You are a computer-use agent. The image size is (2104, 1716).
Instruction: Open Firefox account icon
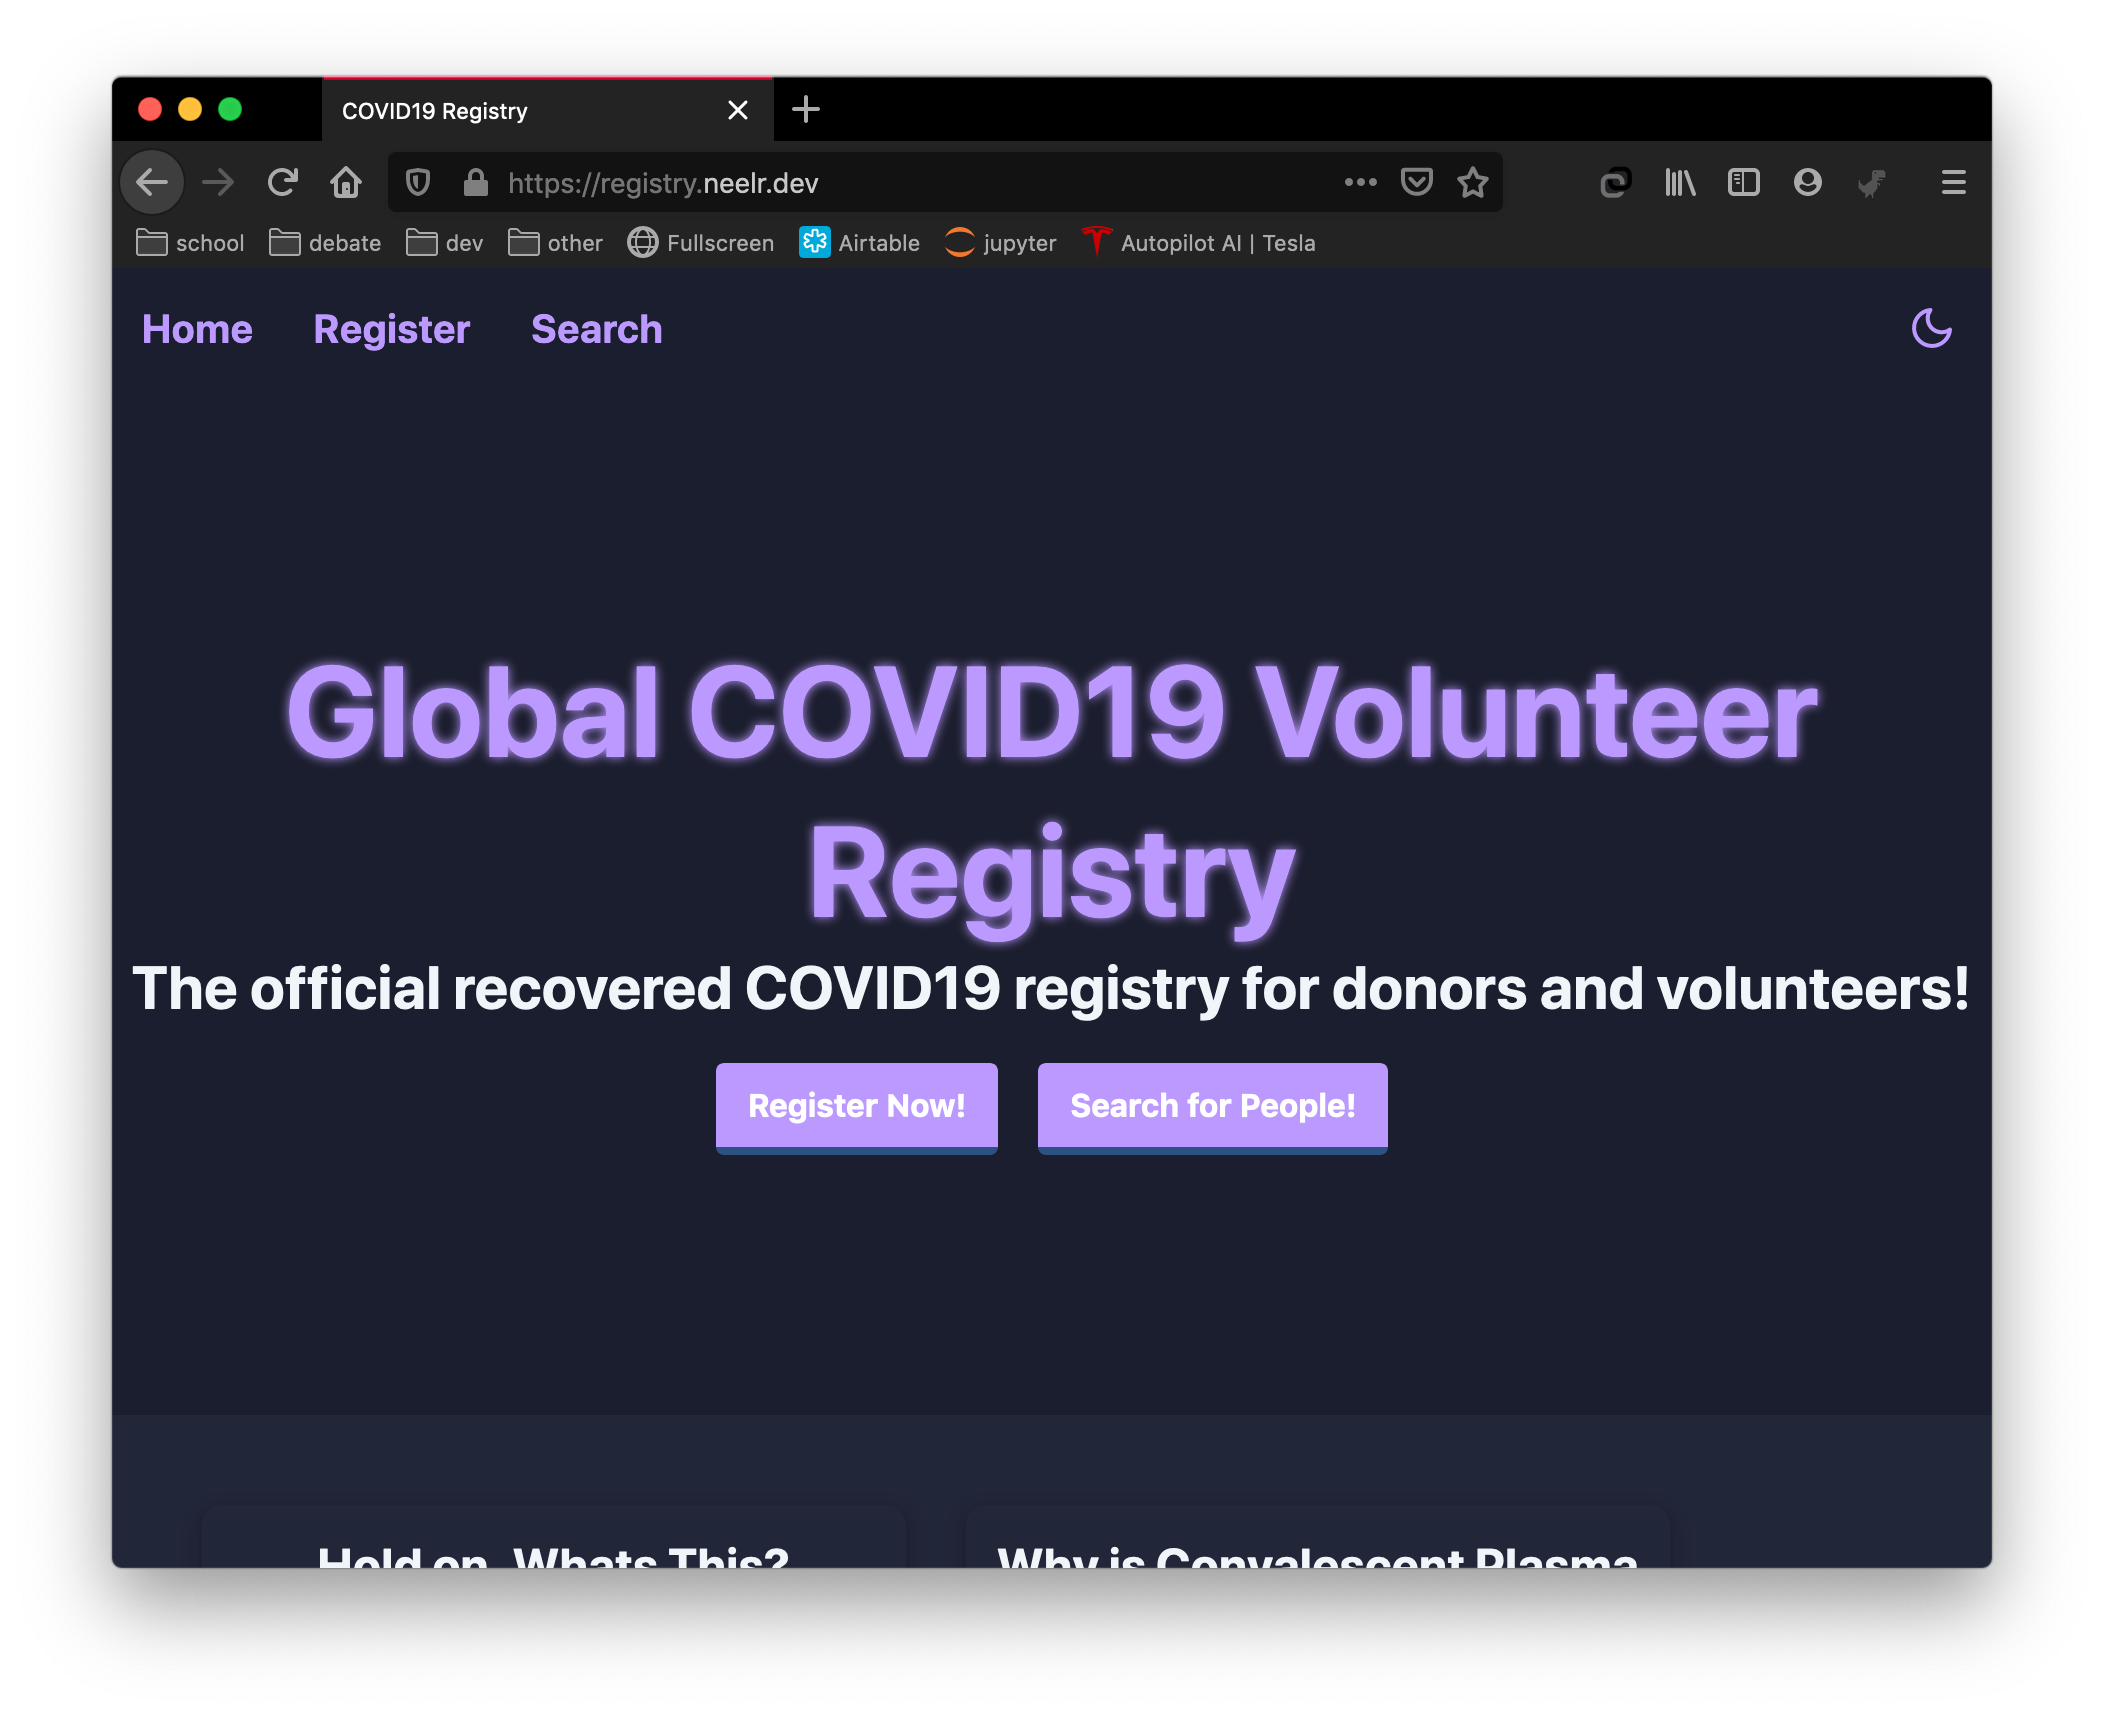click(1807, 183)
